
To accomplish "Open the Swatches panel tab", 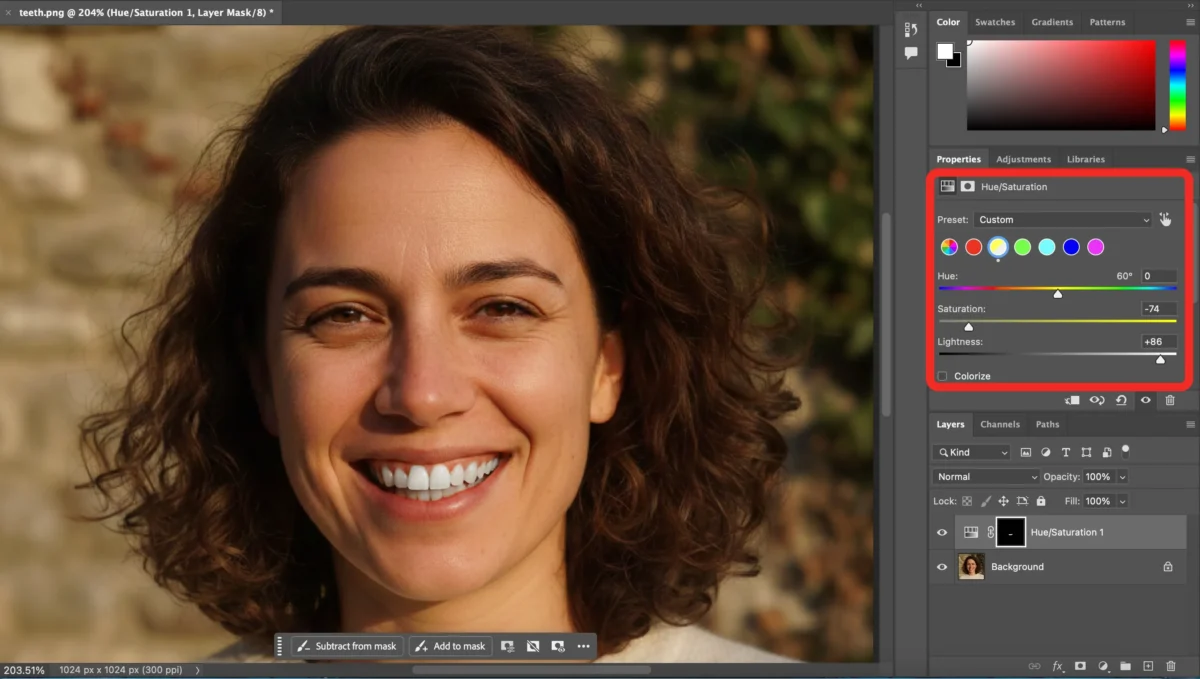I will click(x=995, y=21).
